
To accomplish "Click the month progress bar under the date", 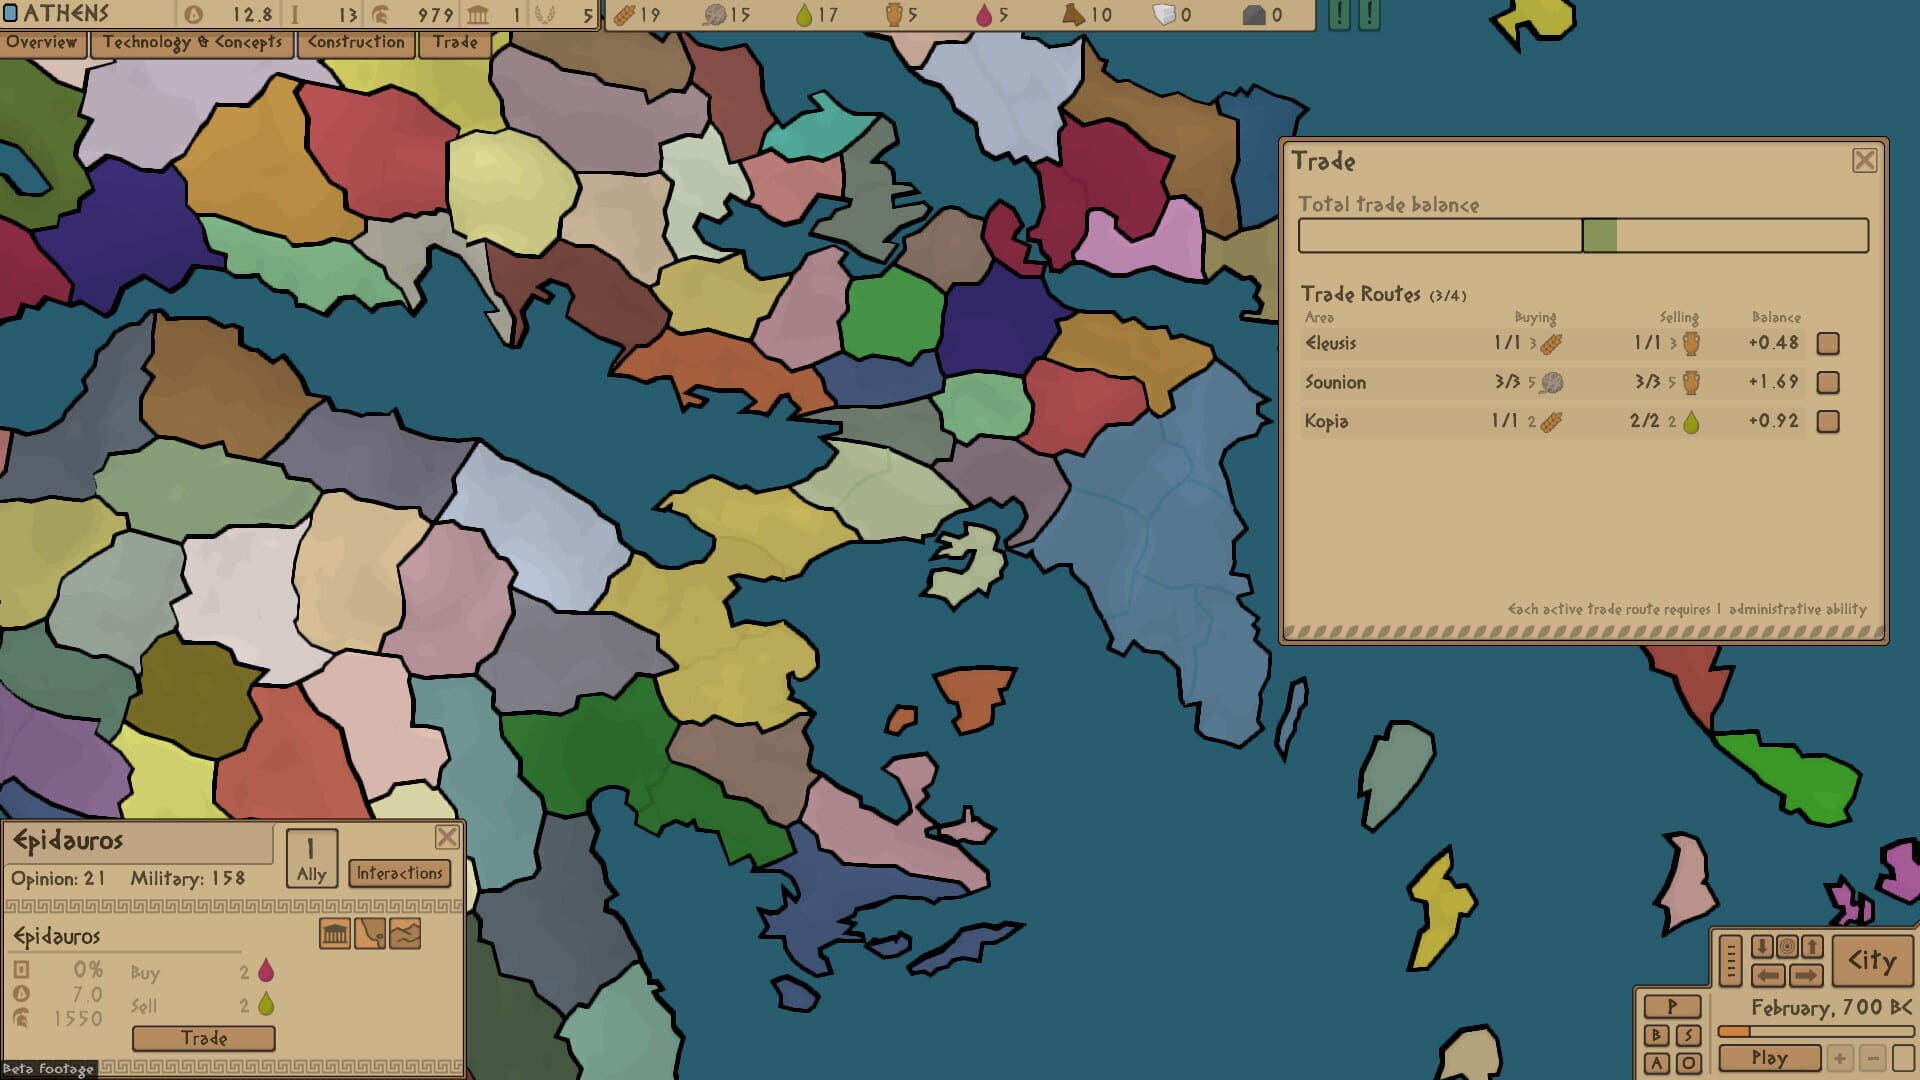I will click(x=1814, y=1032).
